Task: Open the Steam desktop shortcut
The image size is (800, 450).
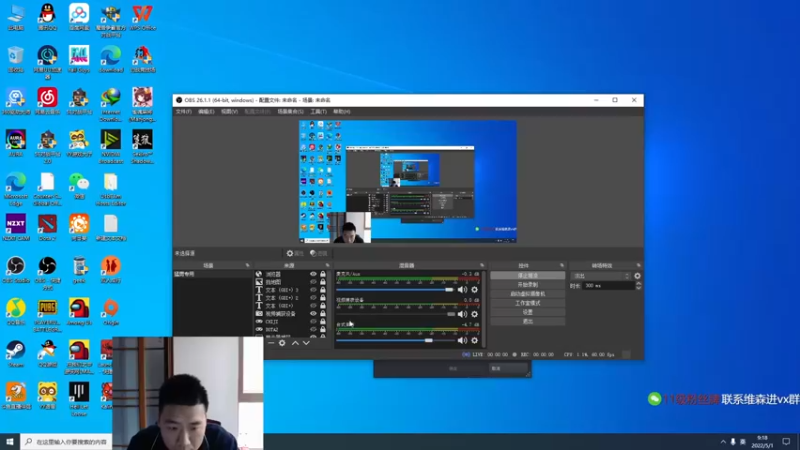Action: coord(16,354)
